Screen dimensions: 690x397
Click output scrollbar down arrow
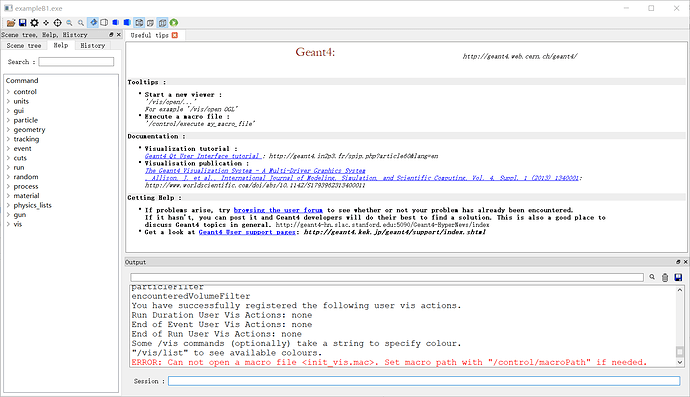pos(680,363)
